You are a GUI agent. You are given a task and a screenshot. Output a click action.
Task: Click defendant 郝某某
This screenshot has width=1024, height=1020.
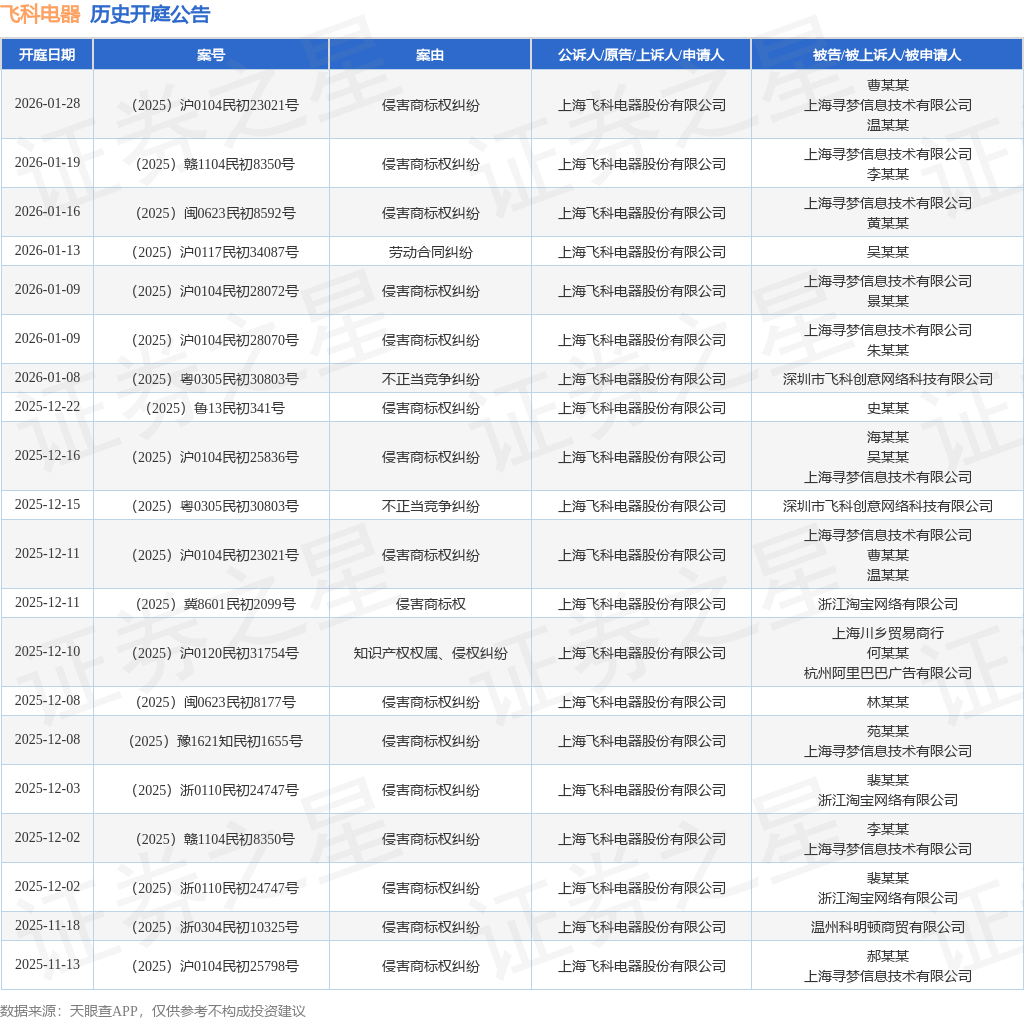click(888, 956)
